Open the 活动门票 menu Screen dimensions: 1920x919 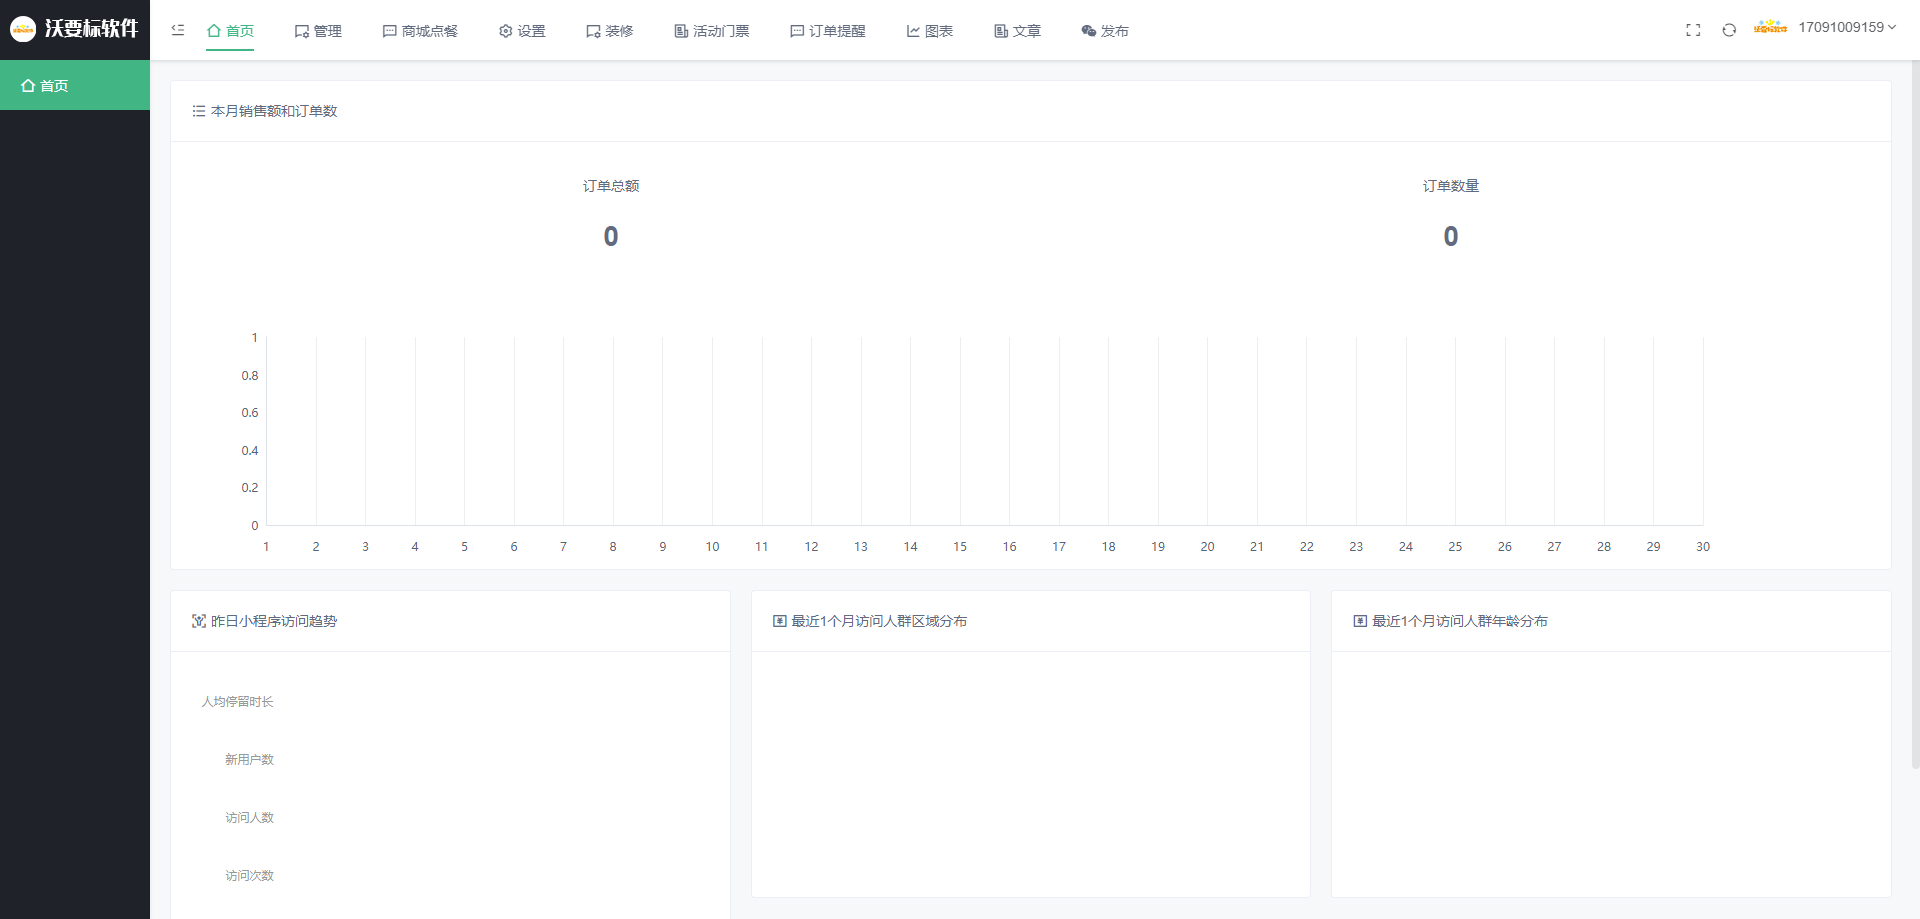[712, 31]
